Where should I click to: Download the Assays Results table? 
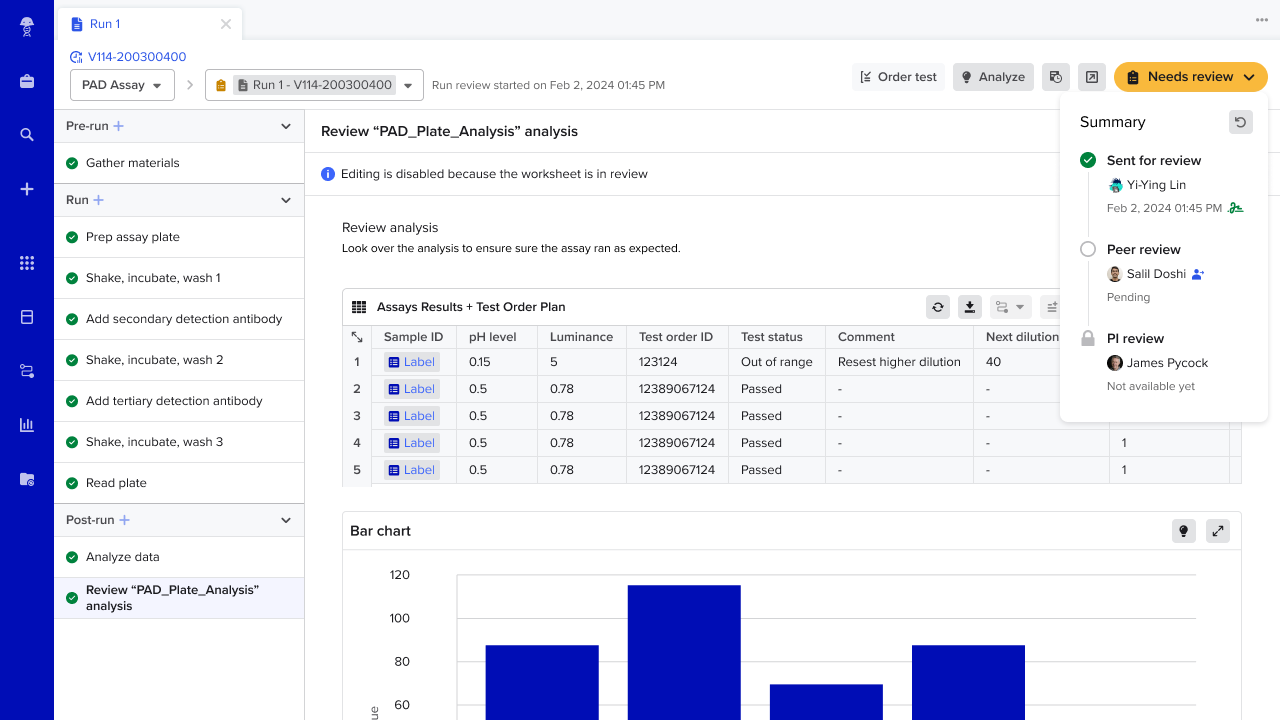(969, 307)
